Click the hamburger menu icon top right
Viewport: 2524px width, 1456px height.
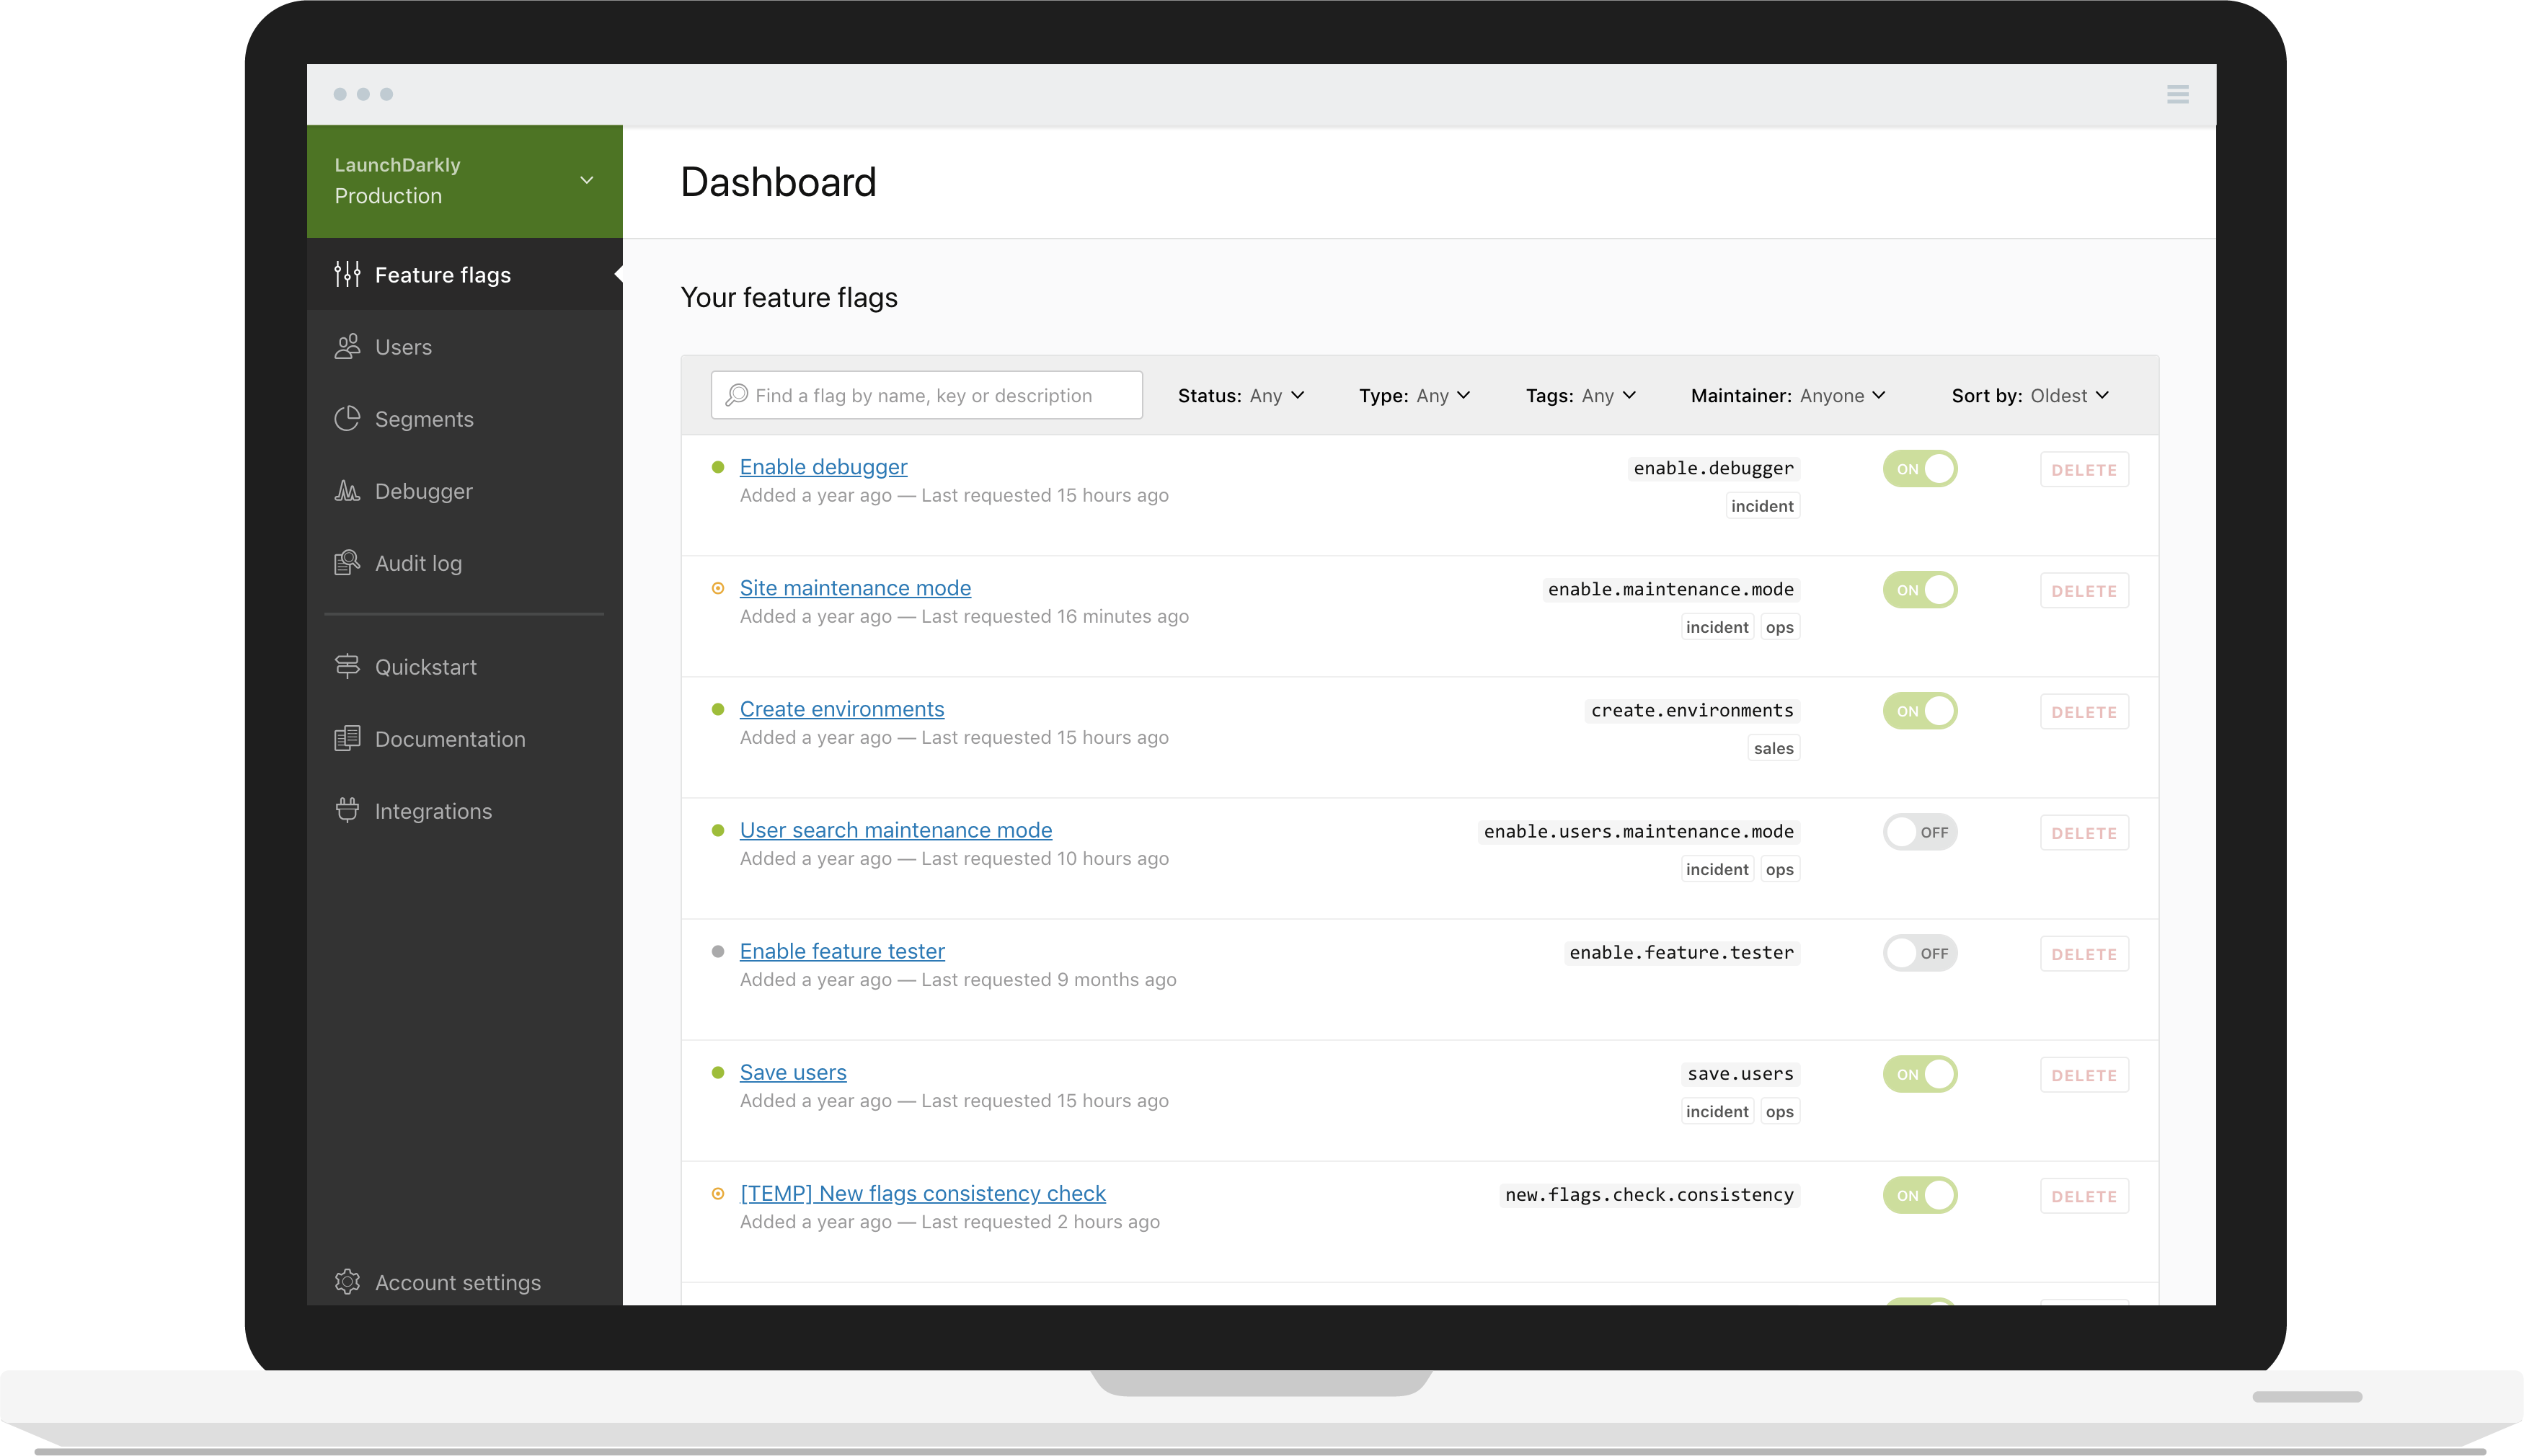coord(2179,93)
